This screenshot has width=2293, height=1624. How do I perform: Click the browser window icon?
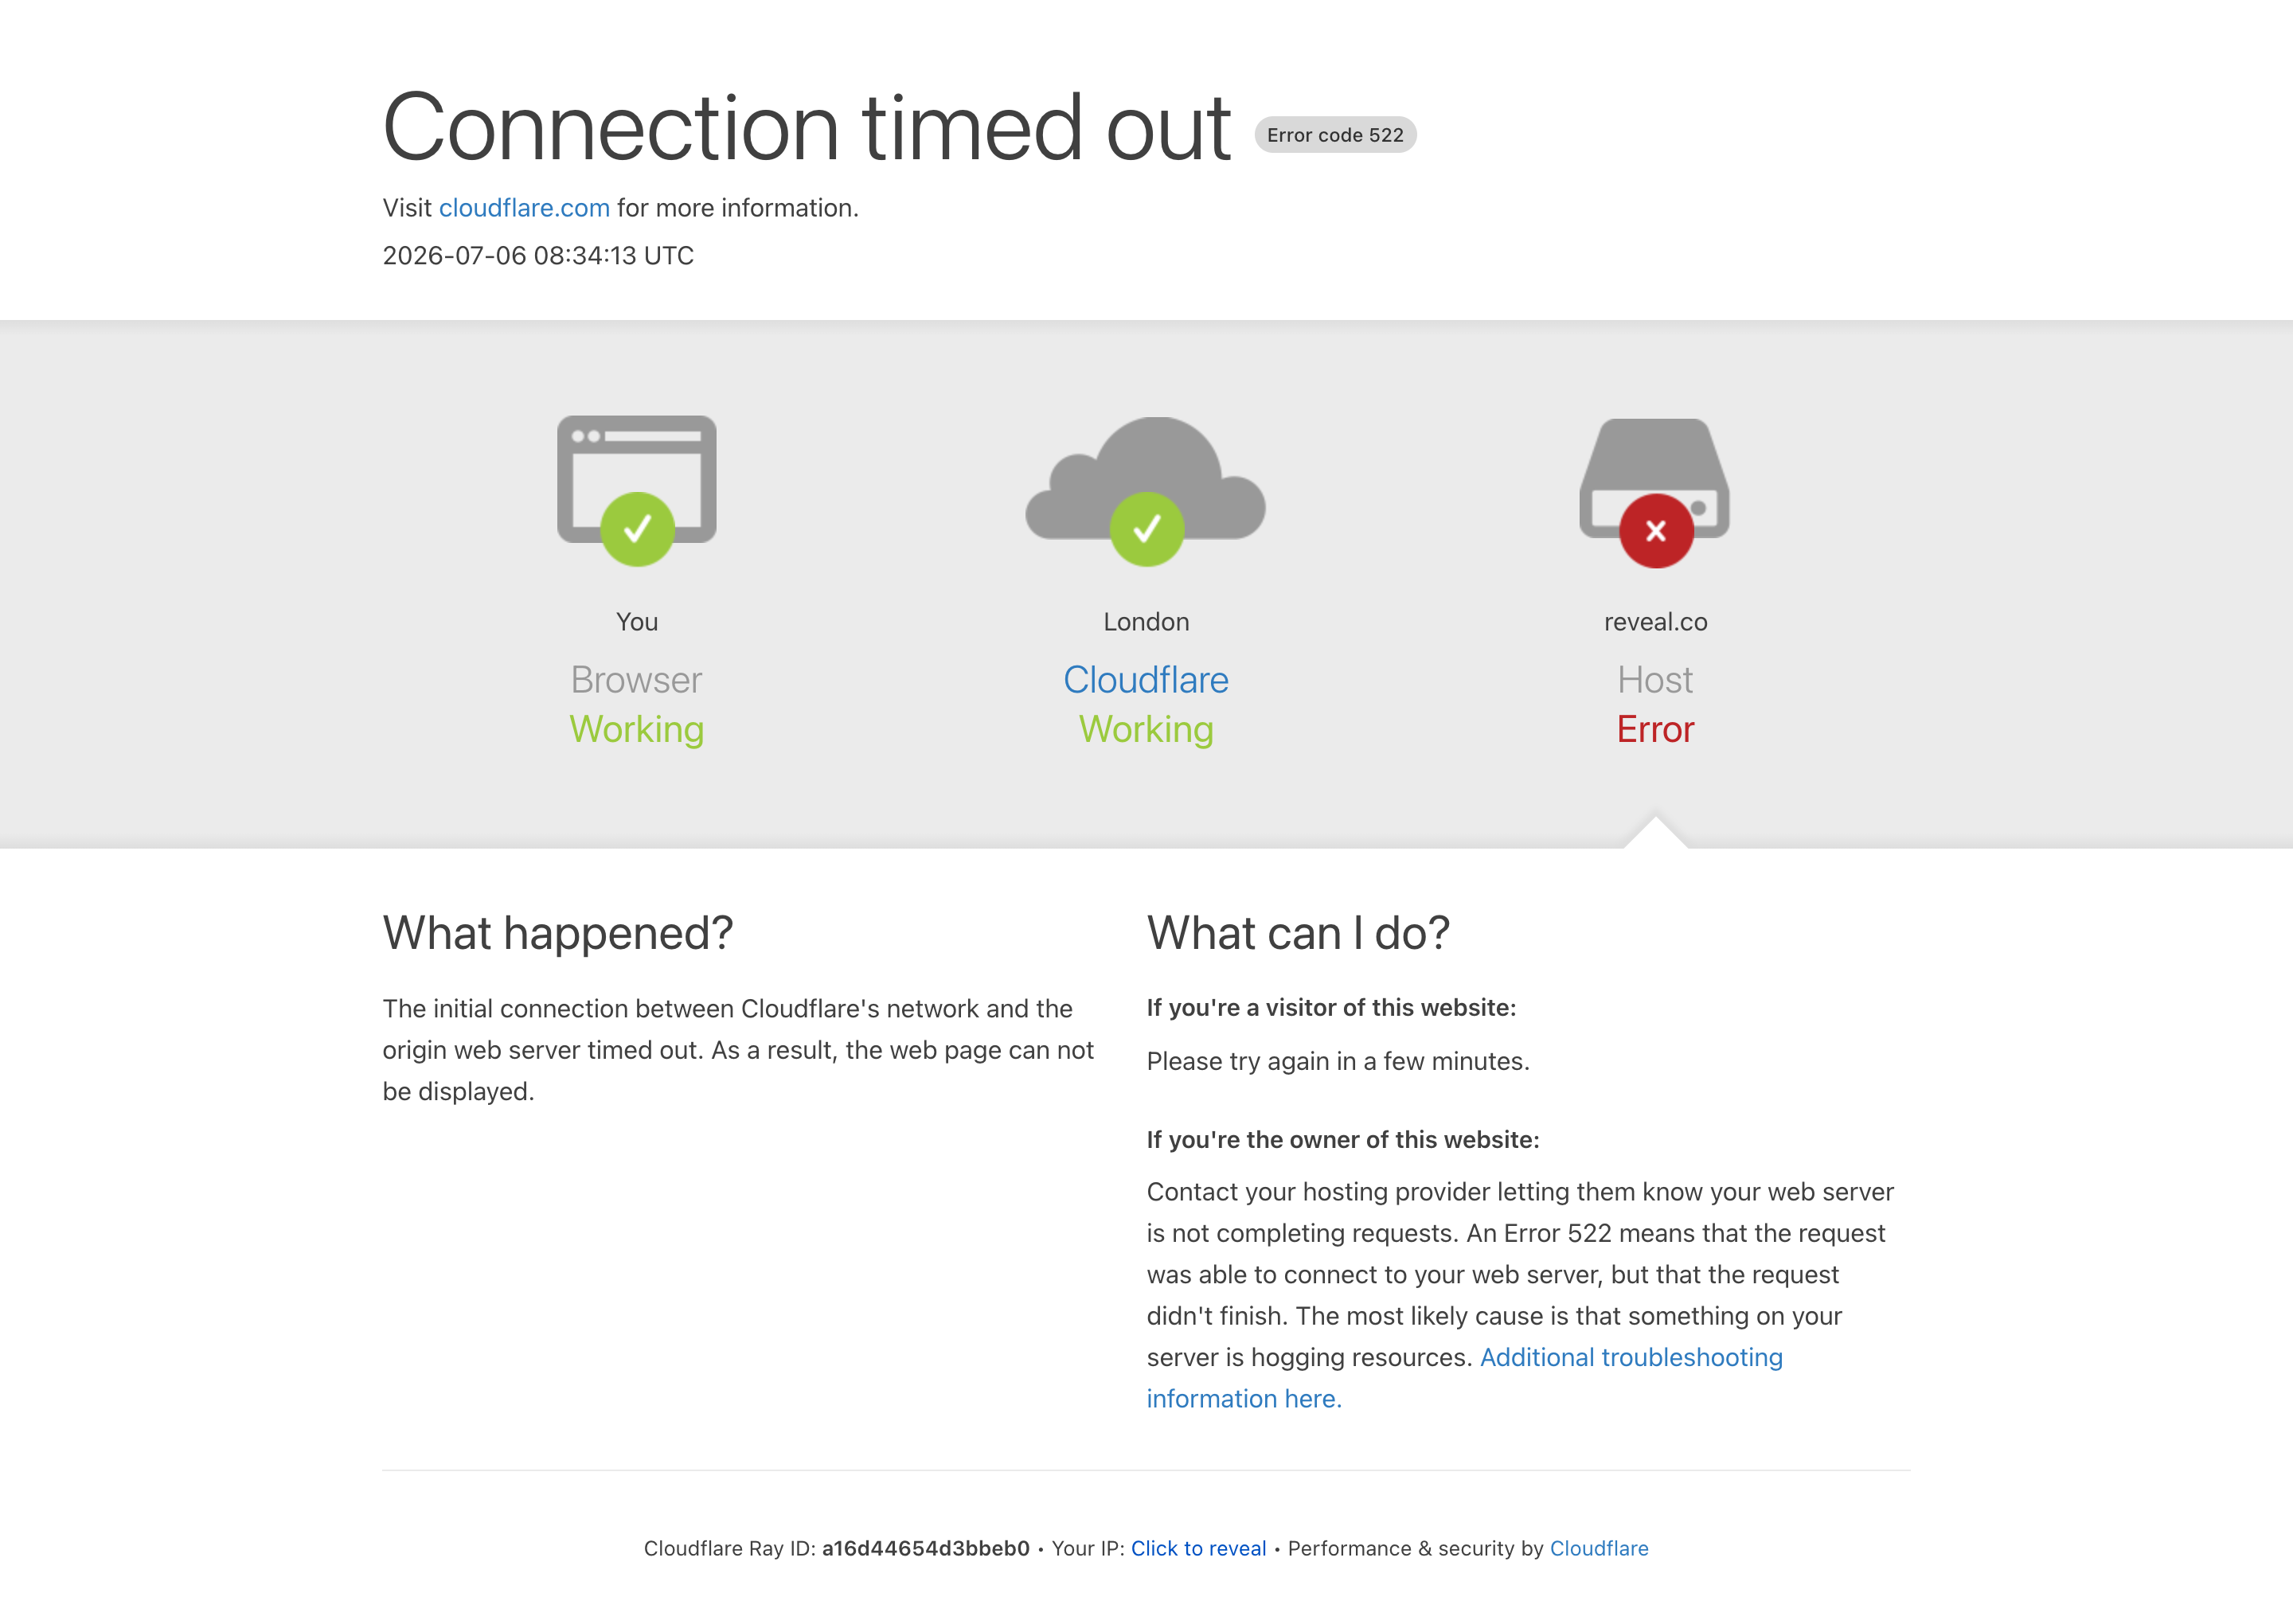pos(637,479)
